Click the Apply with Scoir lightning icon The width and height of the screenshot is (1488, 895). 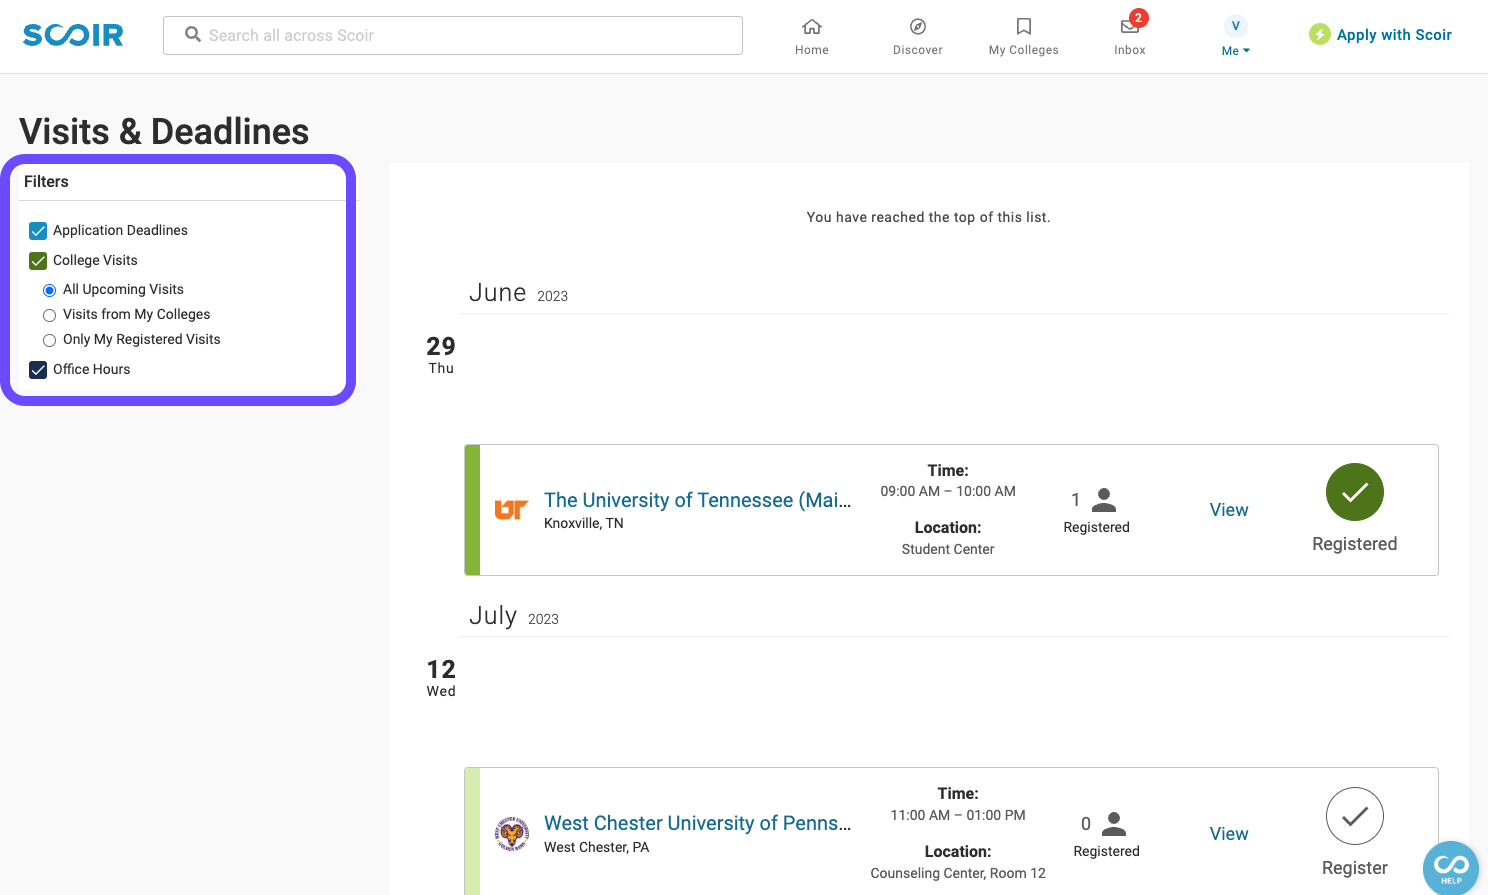[1320, 35]
